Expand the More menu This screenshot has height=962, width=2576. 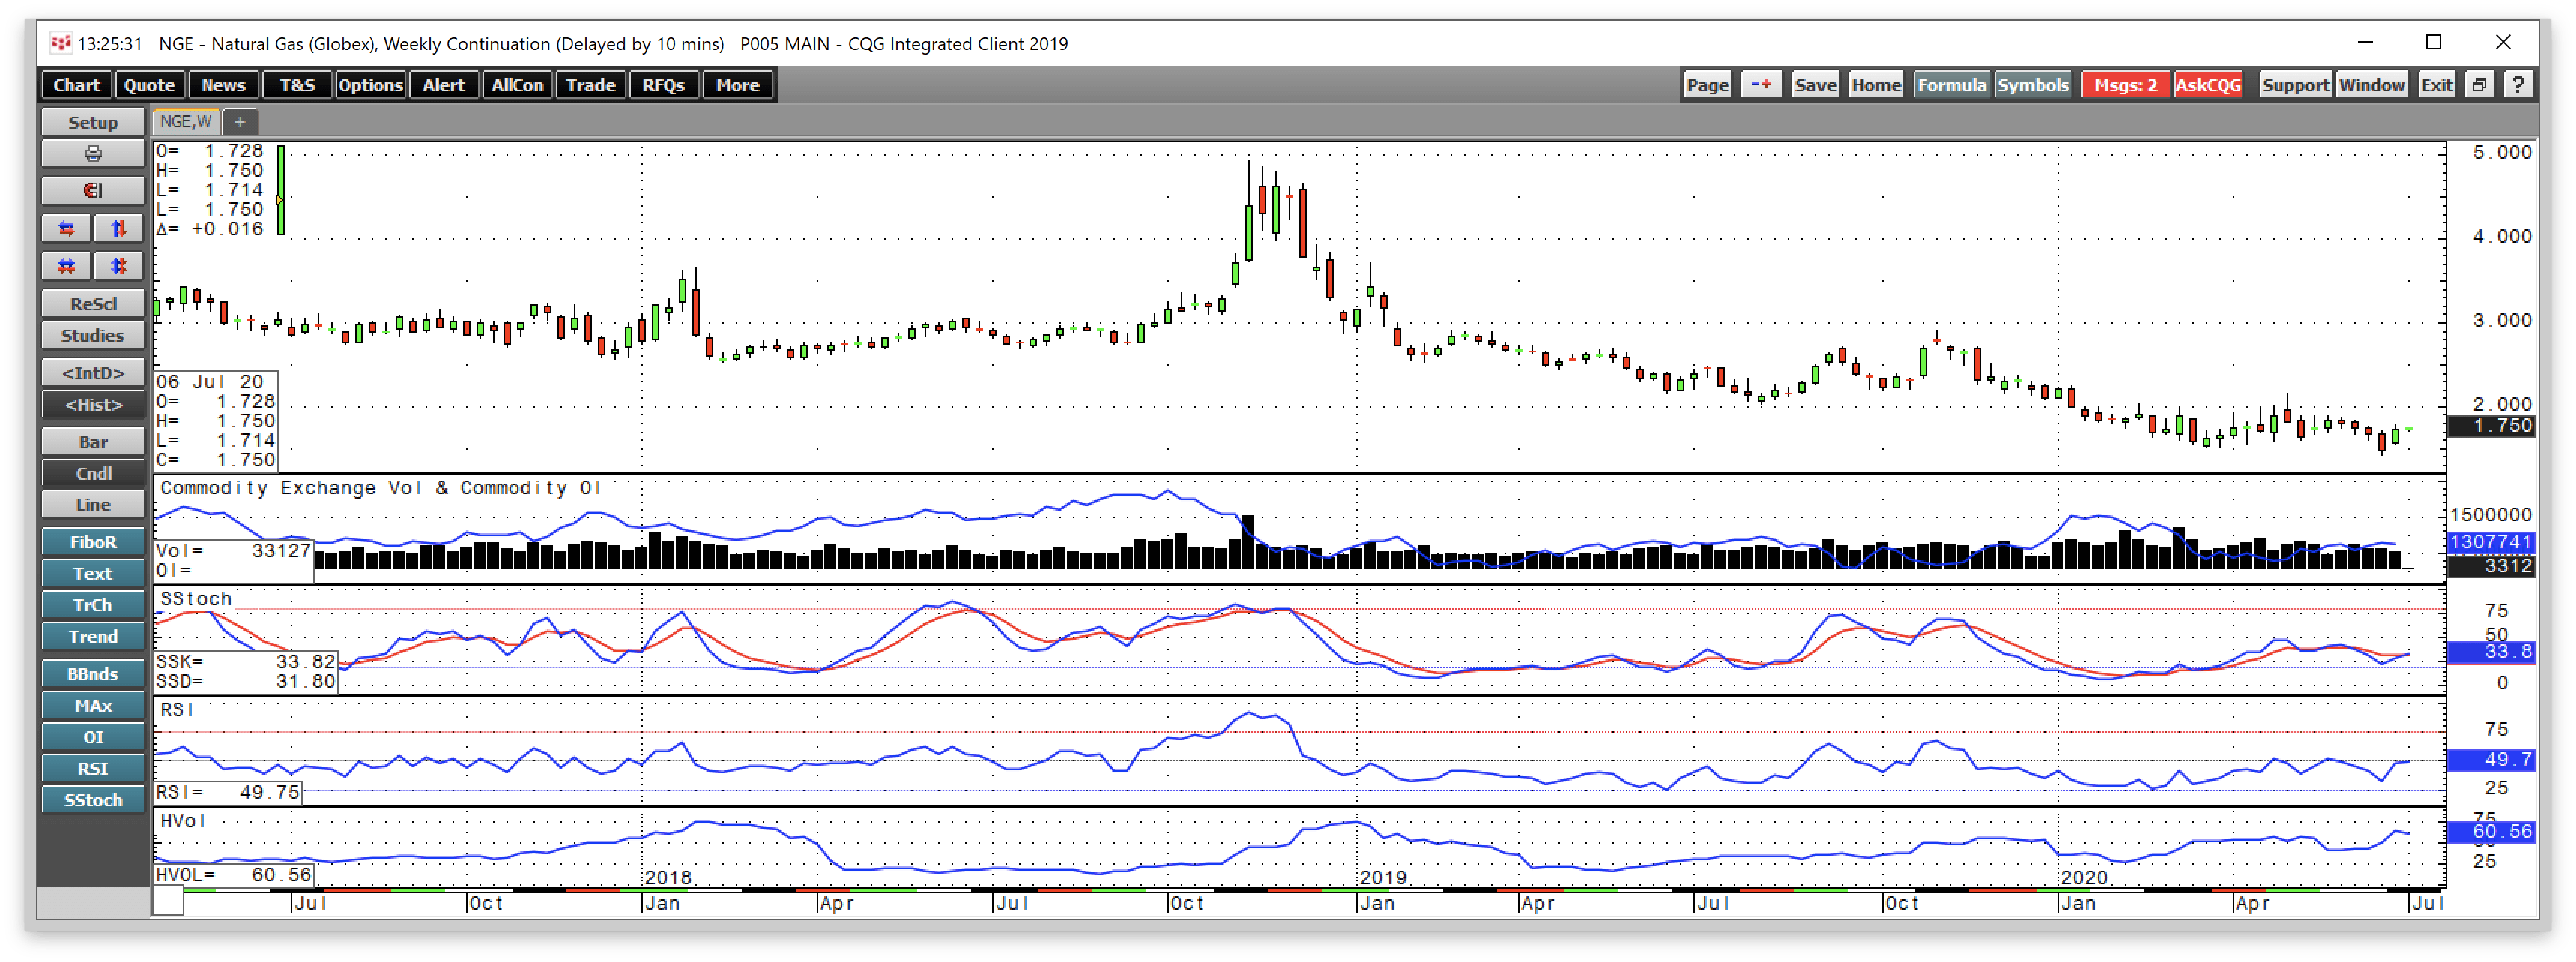[738, 85]
